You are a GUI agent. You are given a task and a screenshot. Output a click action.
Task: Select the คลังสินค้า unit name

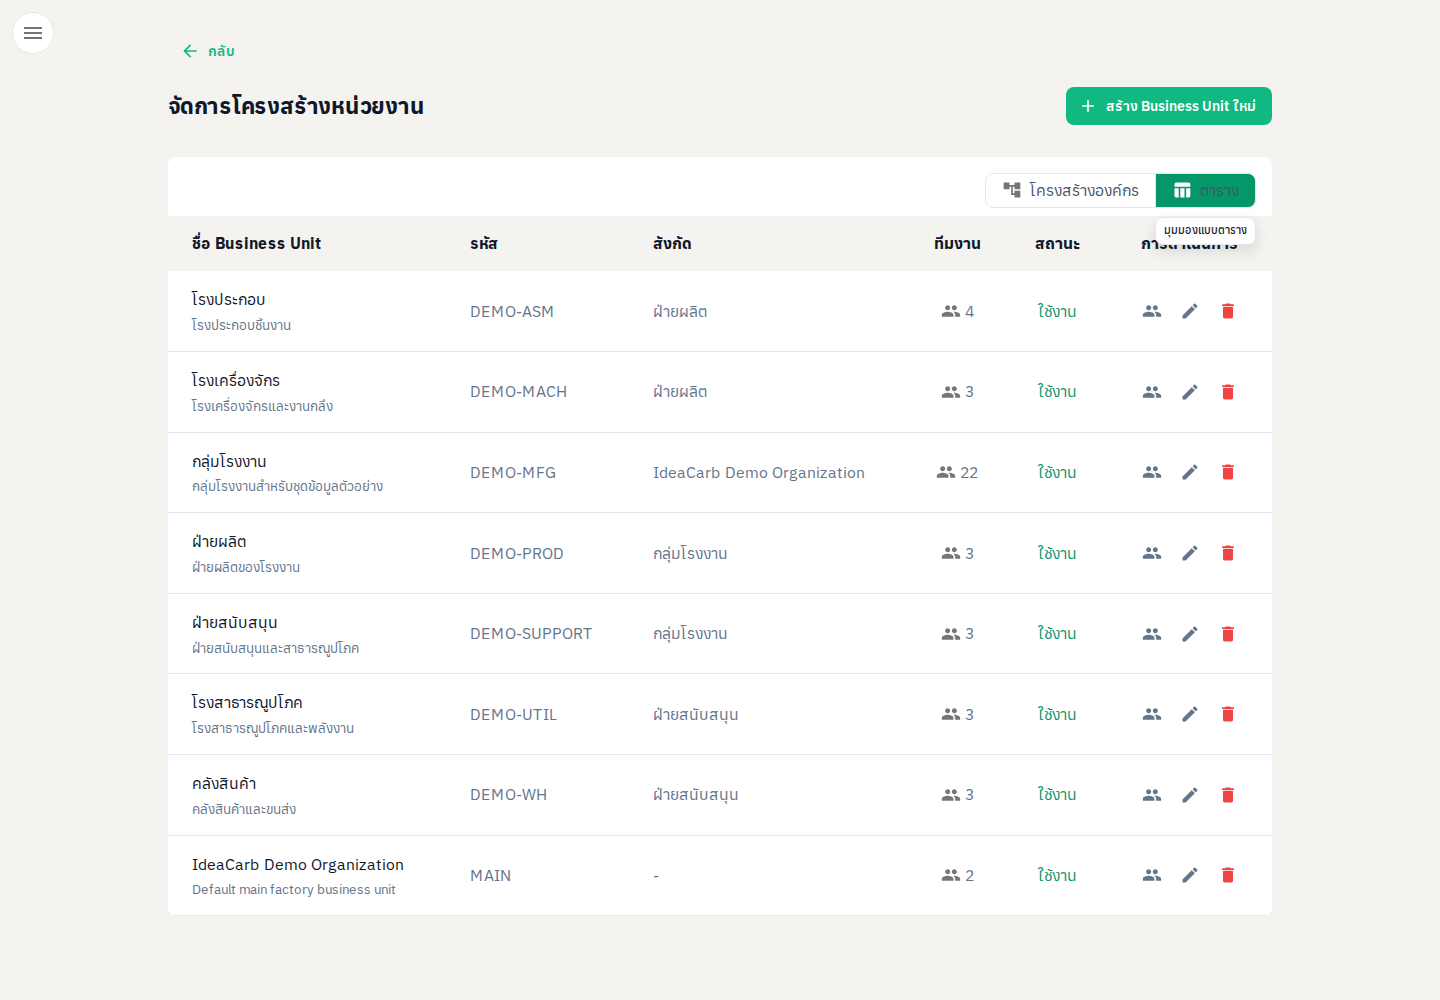(x=224, y=784)
